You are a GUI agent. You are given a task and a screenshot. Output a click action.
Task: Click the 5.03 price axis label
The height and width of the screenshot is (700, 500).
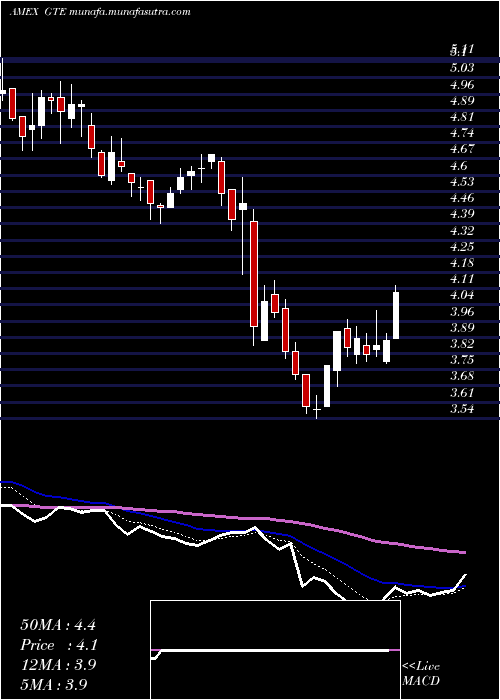pyautogui.click(x=462, y=68)
